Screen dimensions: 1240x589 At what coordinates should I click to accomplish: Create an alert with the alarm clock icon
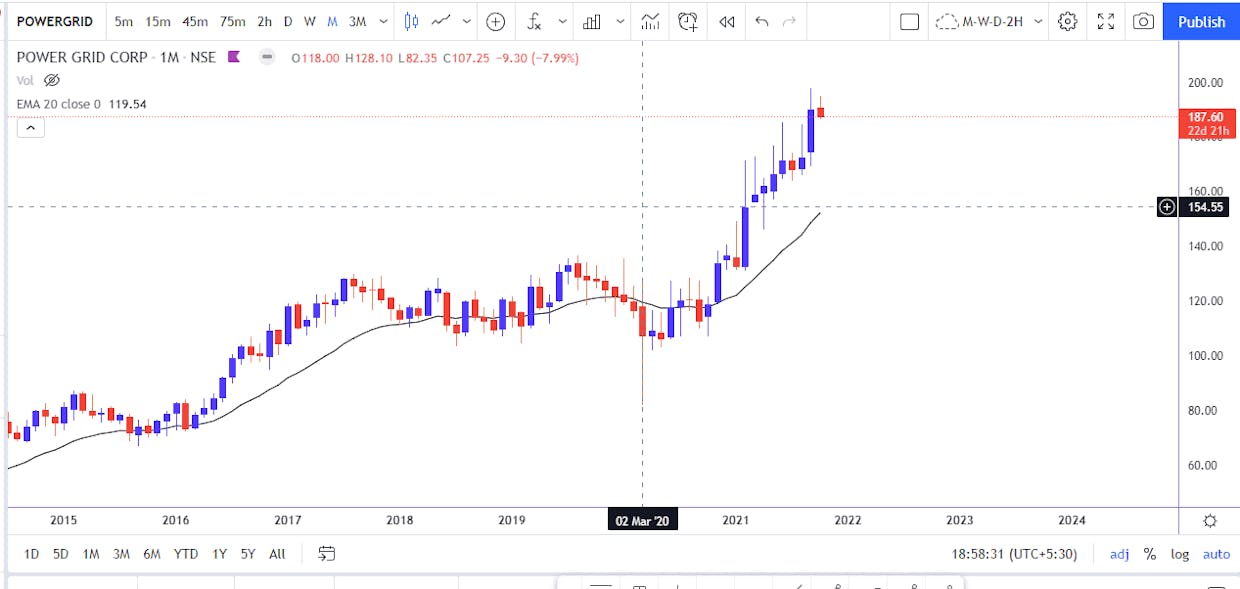[688, 21]
